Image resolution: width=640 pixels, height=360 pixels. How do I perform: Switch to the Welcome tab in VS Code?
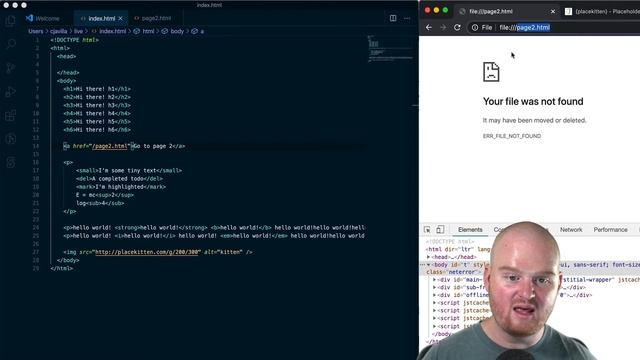(x=43, y=18)
